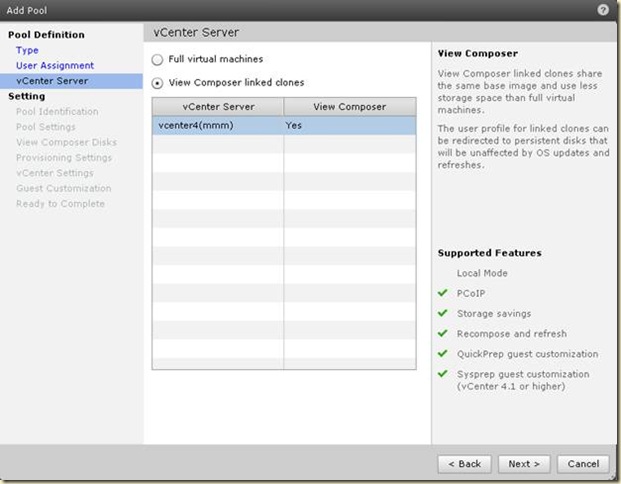Click the Storage savings checkmark icon

[442, 313]
